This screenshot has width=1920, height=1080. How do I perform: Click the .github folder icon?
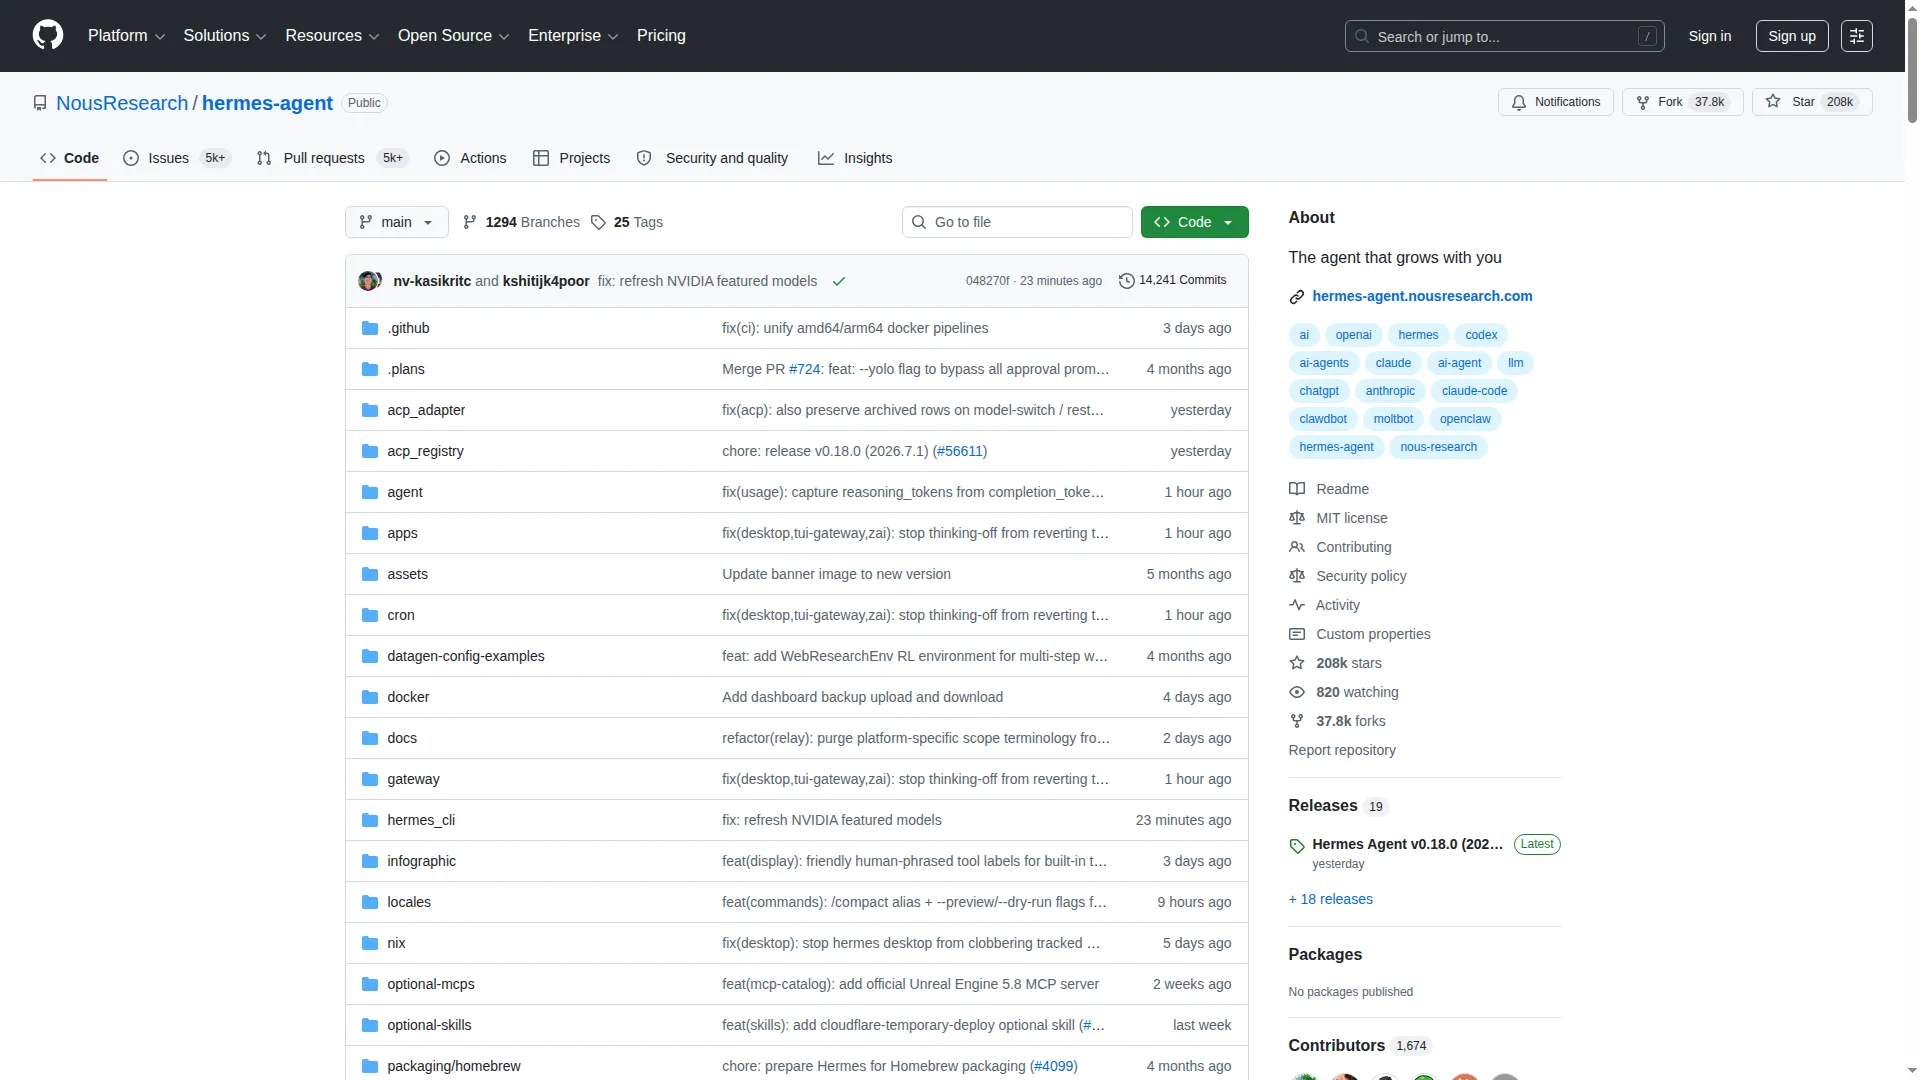[370, 328]
